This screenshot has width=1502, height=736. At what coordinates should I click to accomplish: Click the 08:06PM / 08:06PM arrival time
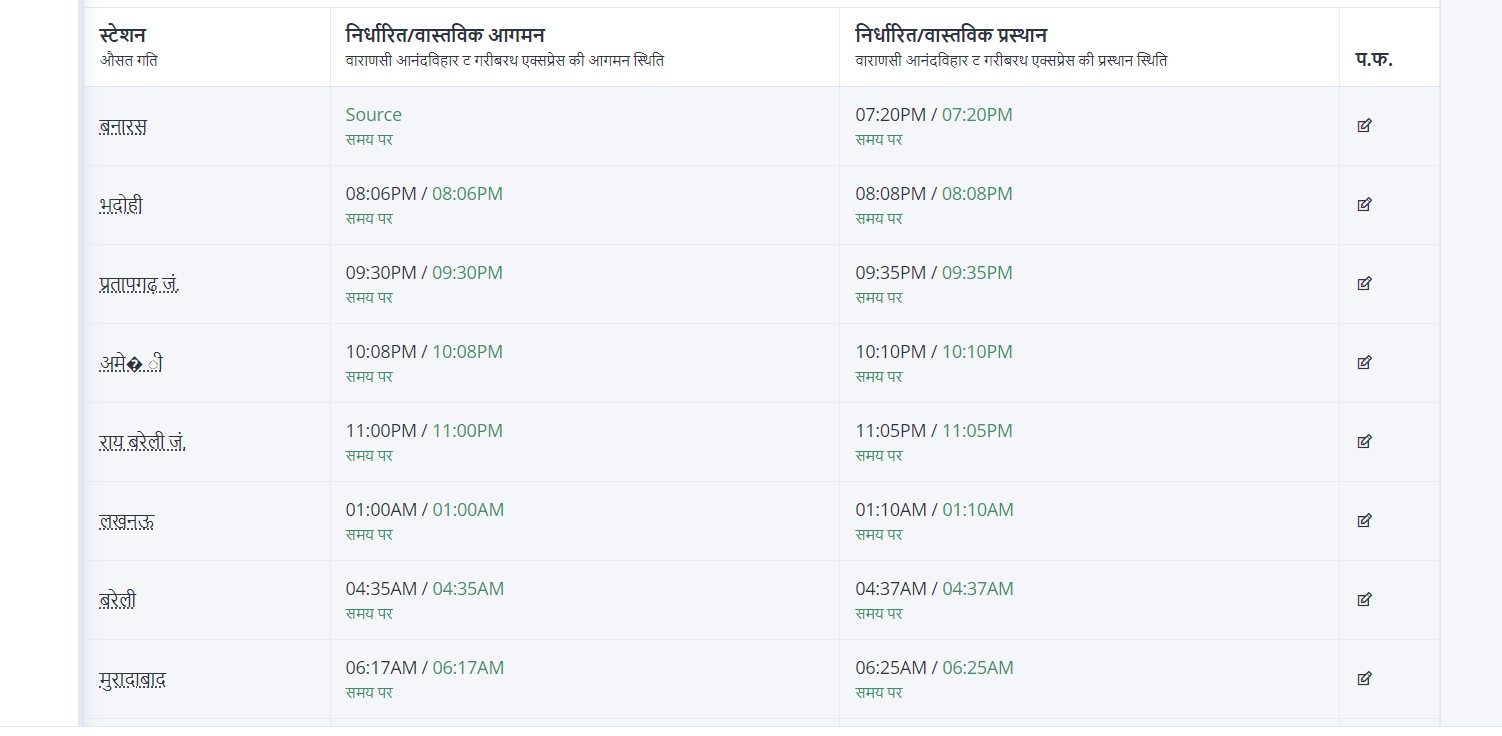click(424, 194)
